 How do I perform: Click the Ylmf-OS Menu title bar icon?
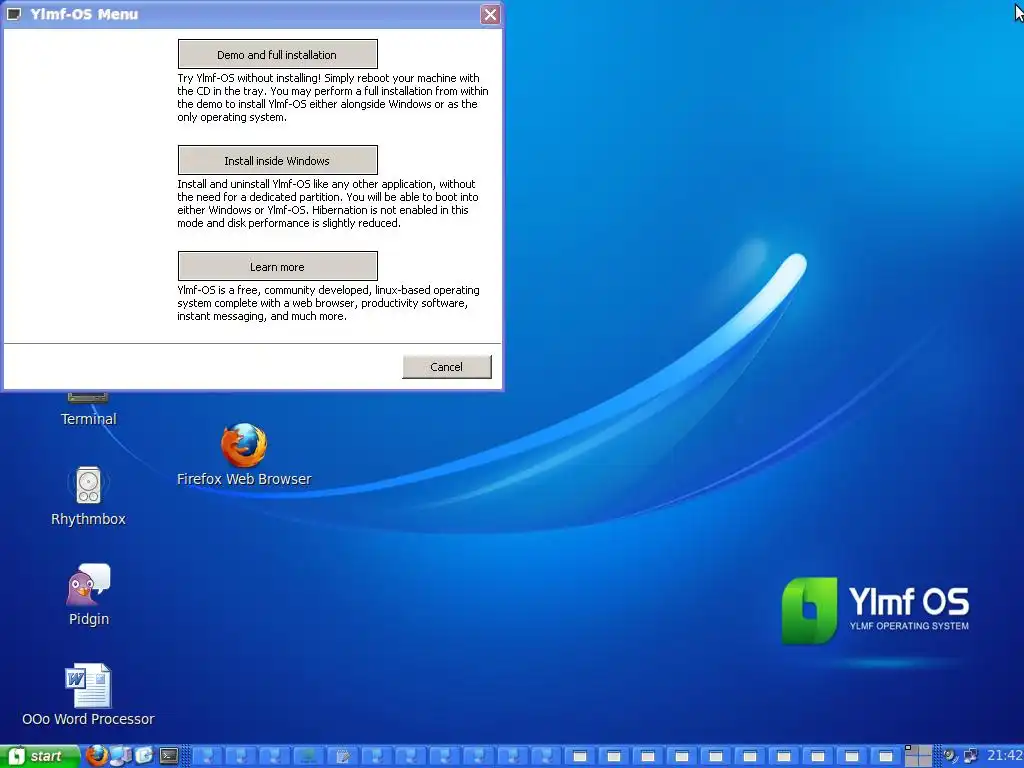click(14, 14)
